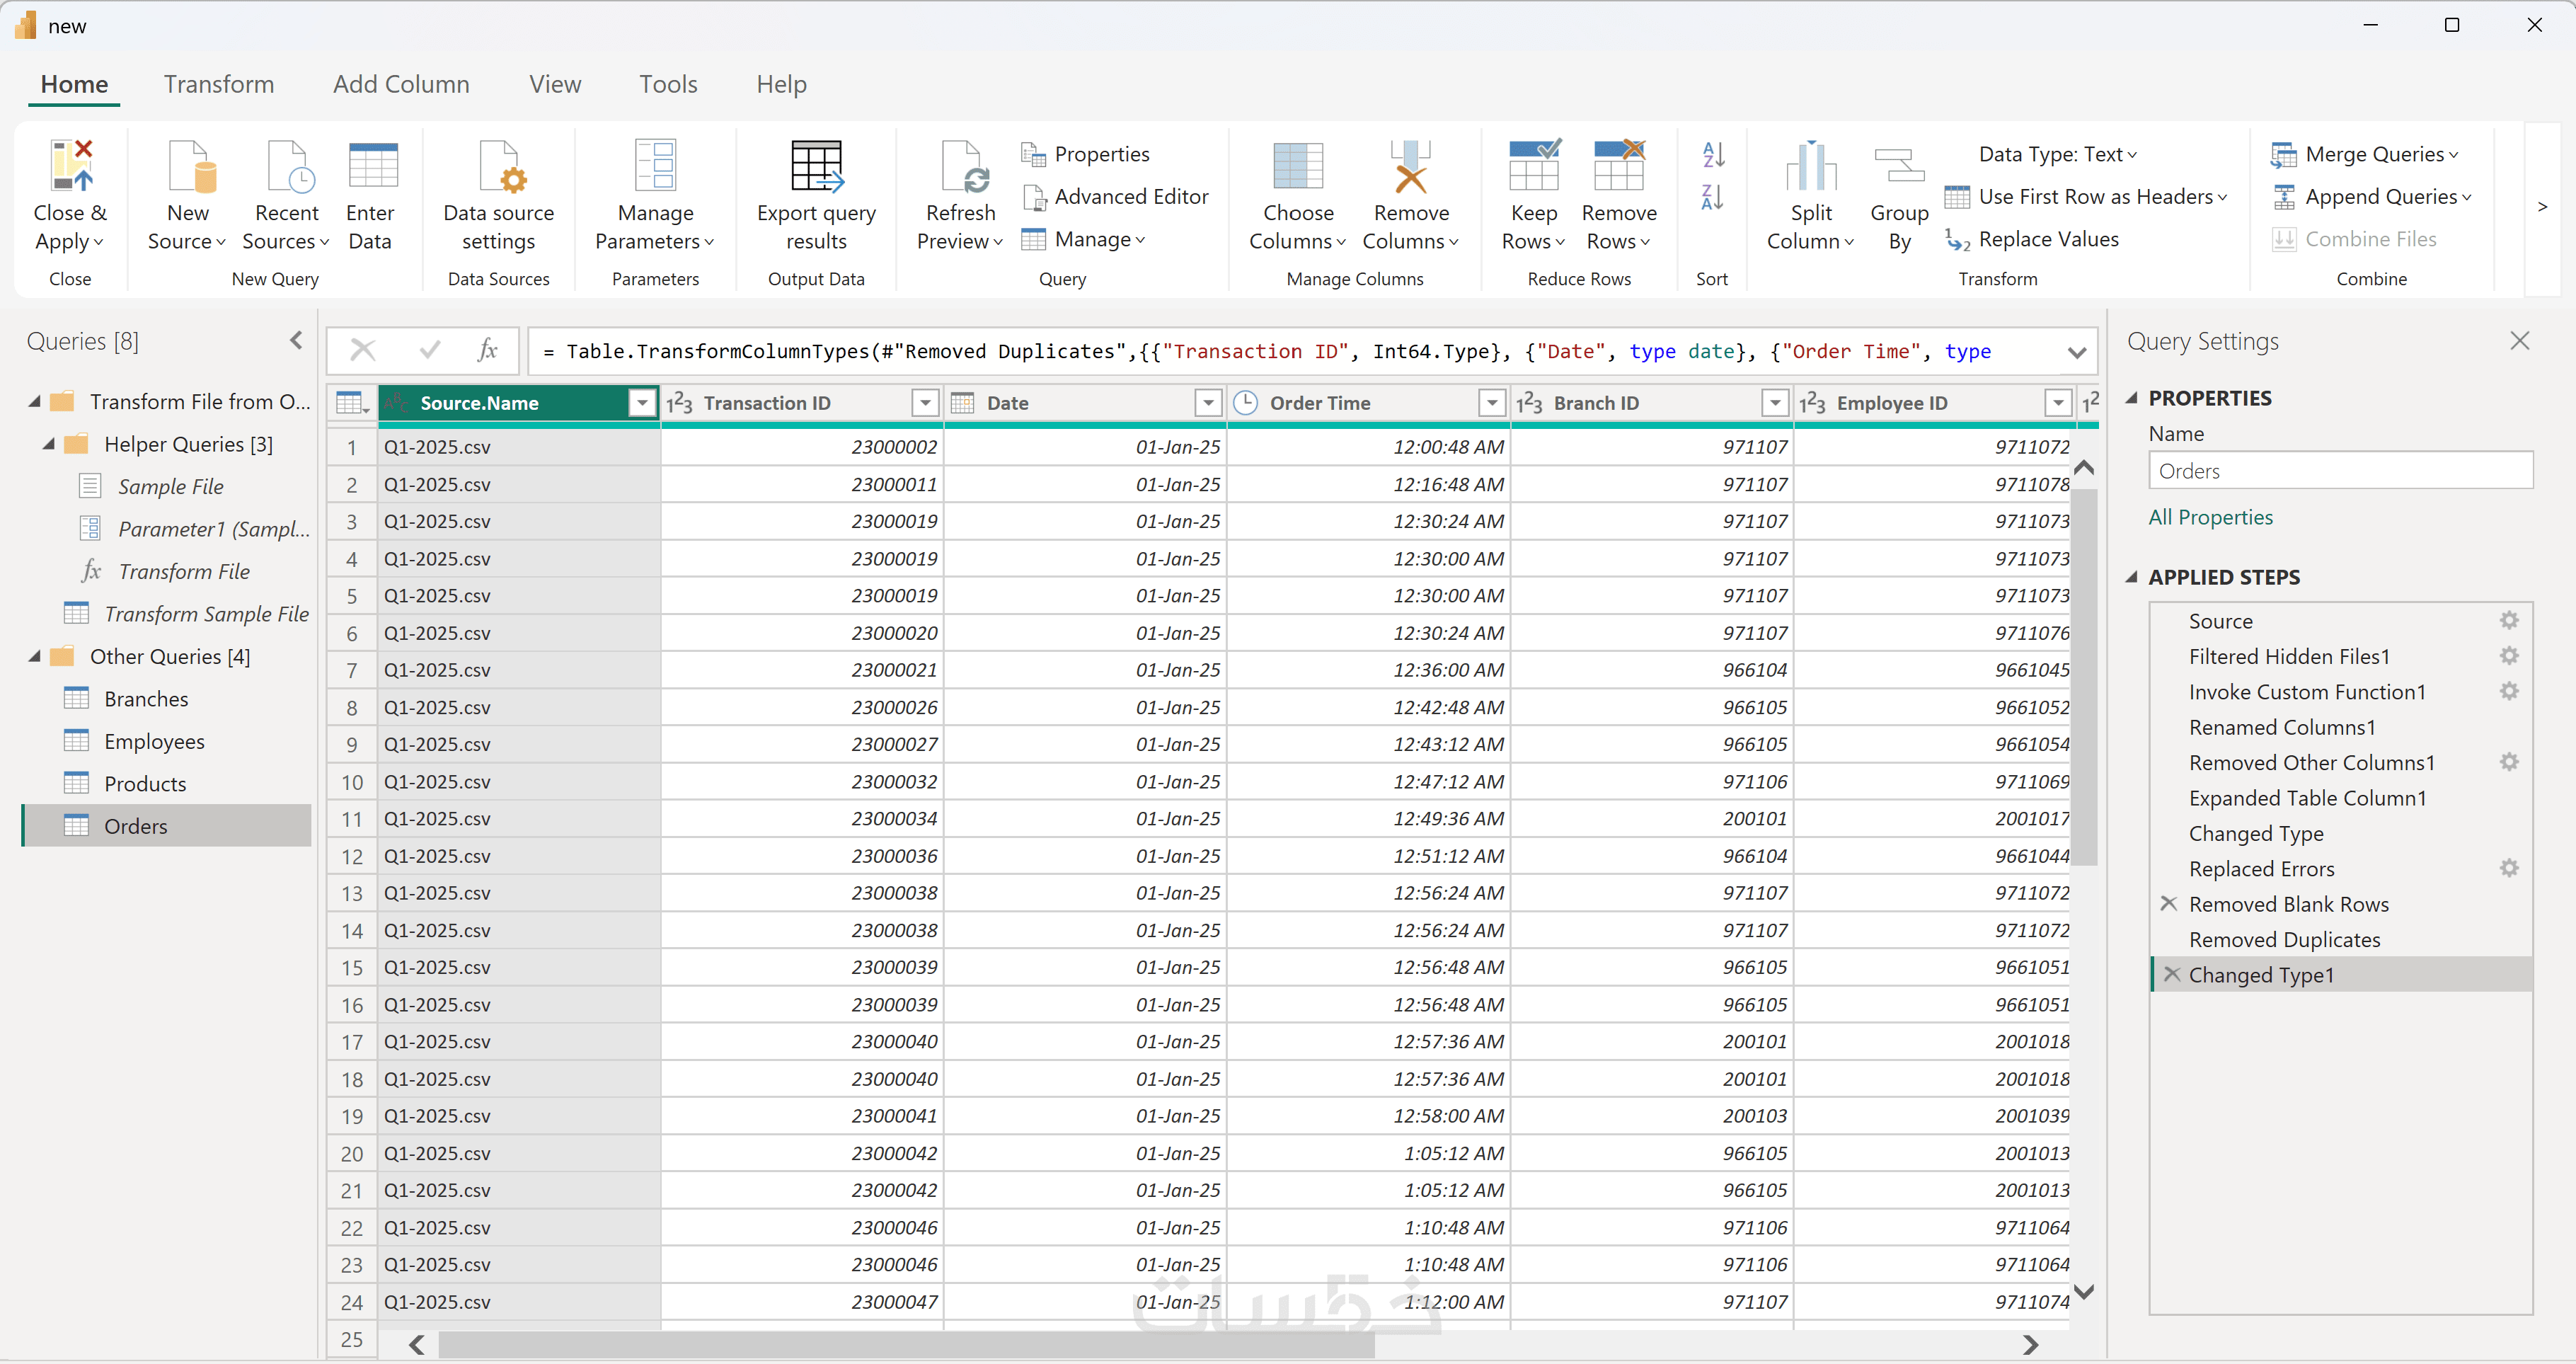
Task: Click Sort Ascending icon
Action: [1712, 154]
